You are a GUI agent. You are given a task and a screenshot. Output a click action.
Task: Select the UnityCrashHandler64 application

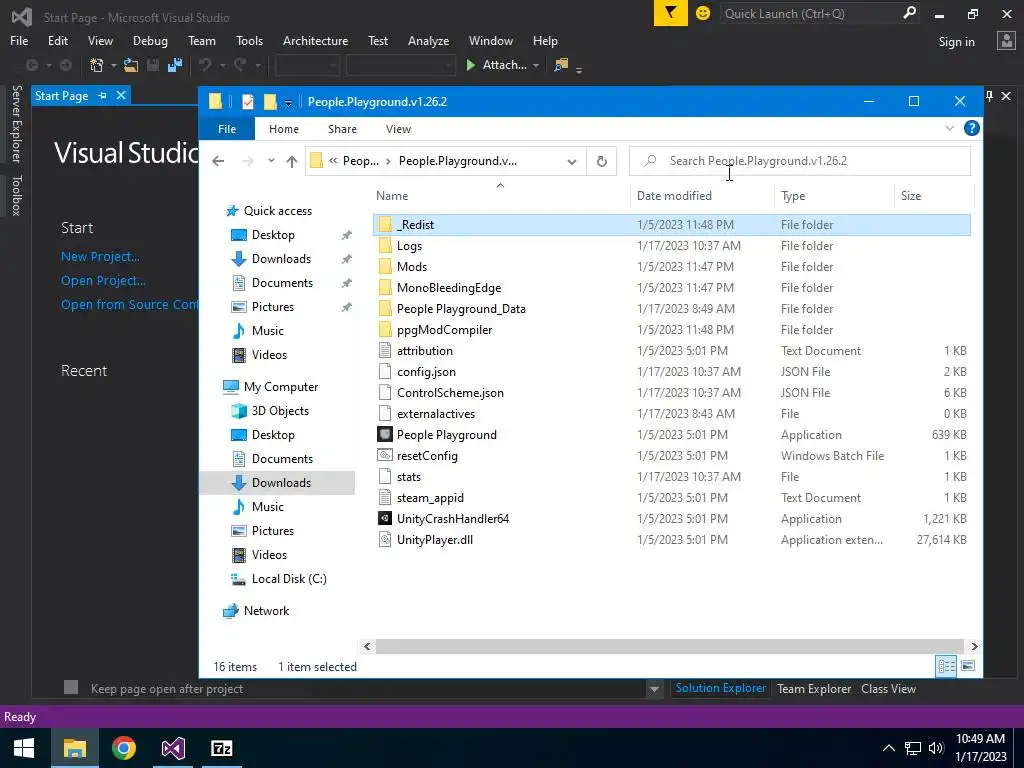(453, 519)
